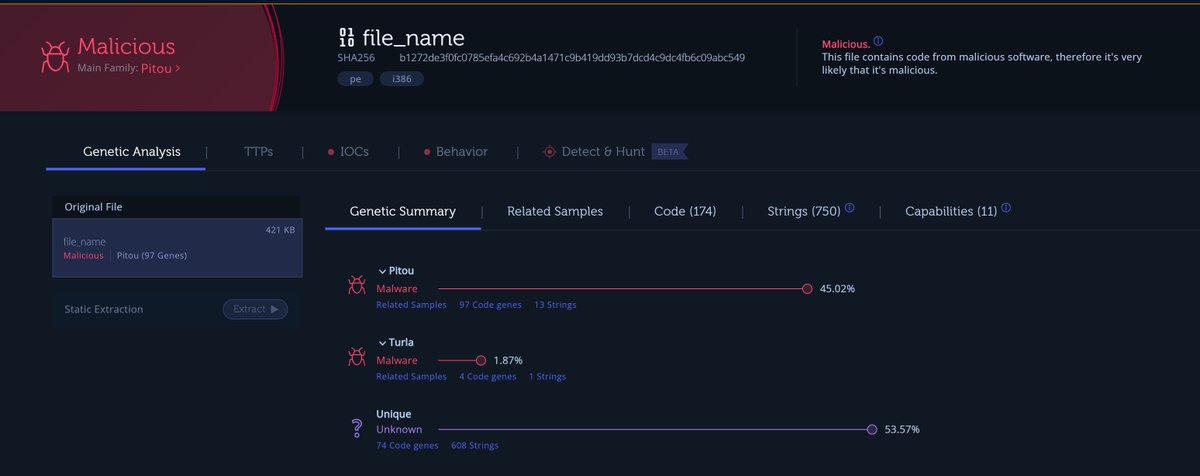Viewport: 1200px width, 476px height.
Task: Open the Code (174) sub-tab
Action: [685, 211]
